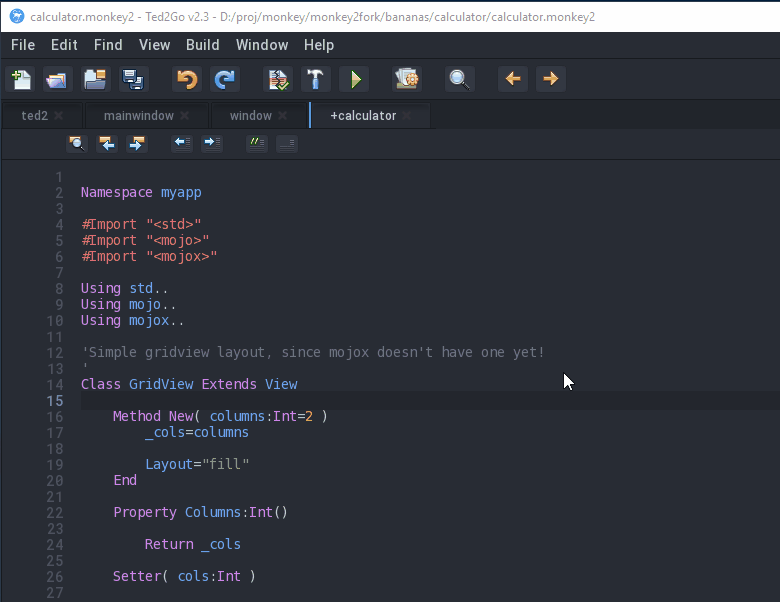Open the Build menu
Screen dimensions: 780x602
pos(202,45)
